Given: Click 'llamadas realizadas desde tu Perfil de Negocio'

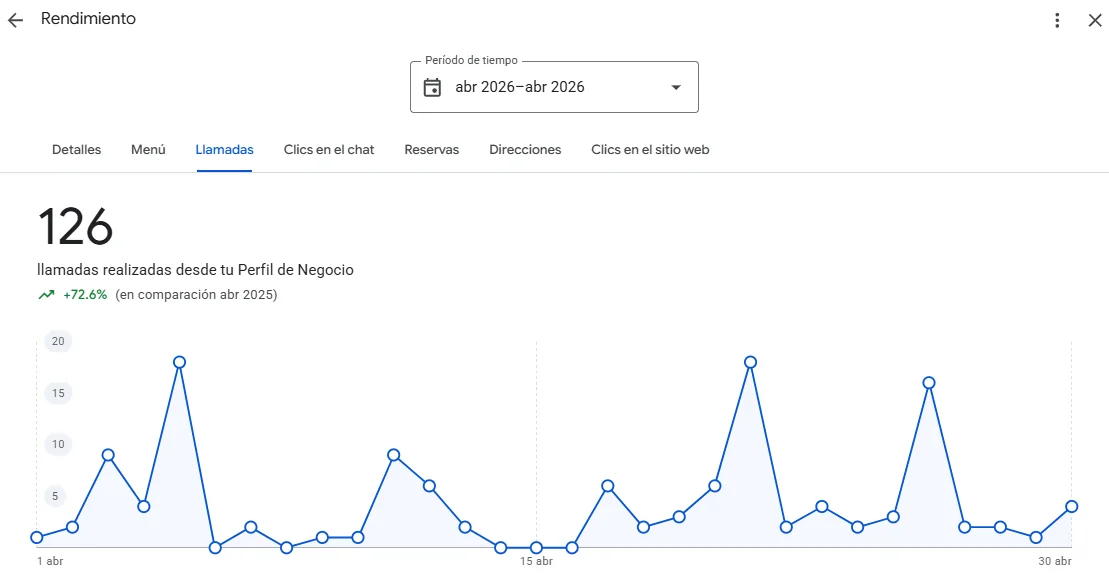Looking at the screenshot, I should (195, 270).
